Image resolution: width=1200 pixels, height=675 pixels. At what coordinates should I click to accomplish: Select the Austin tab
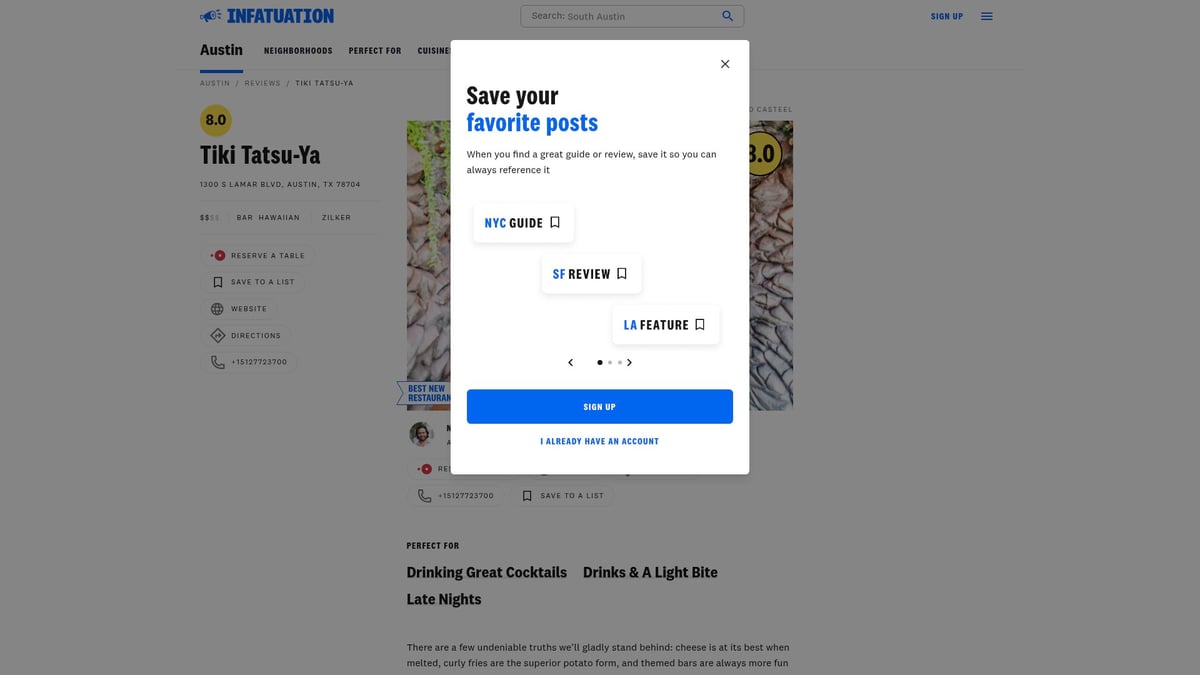click(x=221, y=50)
